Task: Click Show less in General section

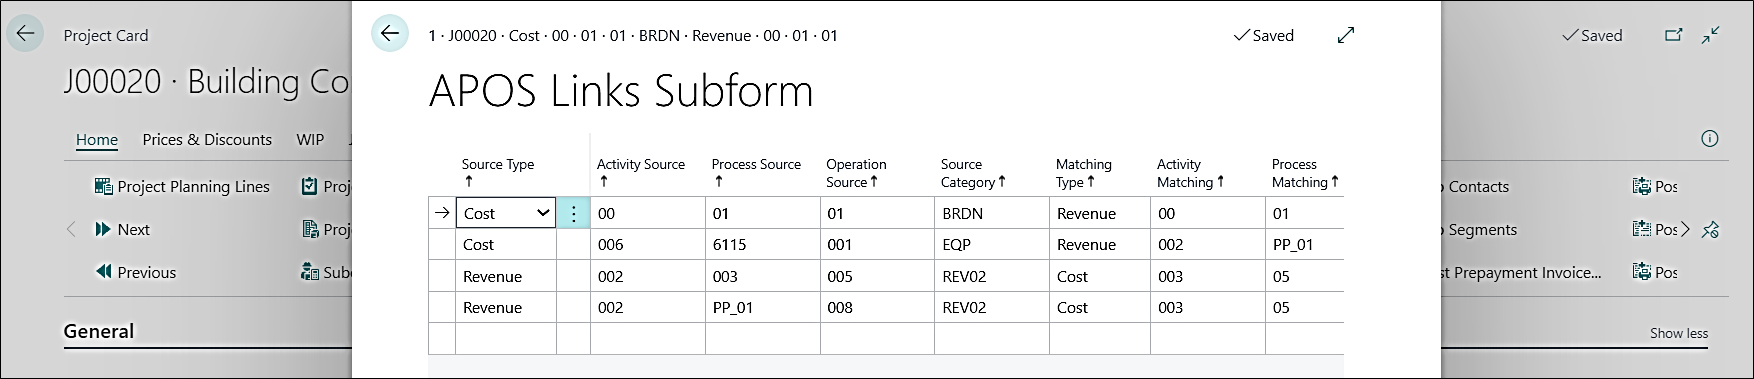Action: point(1679,333)
